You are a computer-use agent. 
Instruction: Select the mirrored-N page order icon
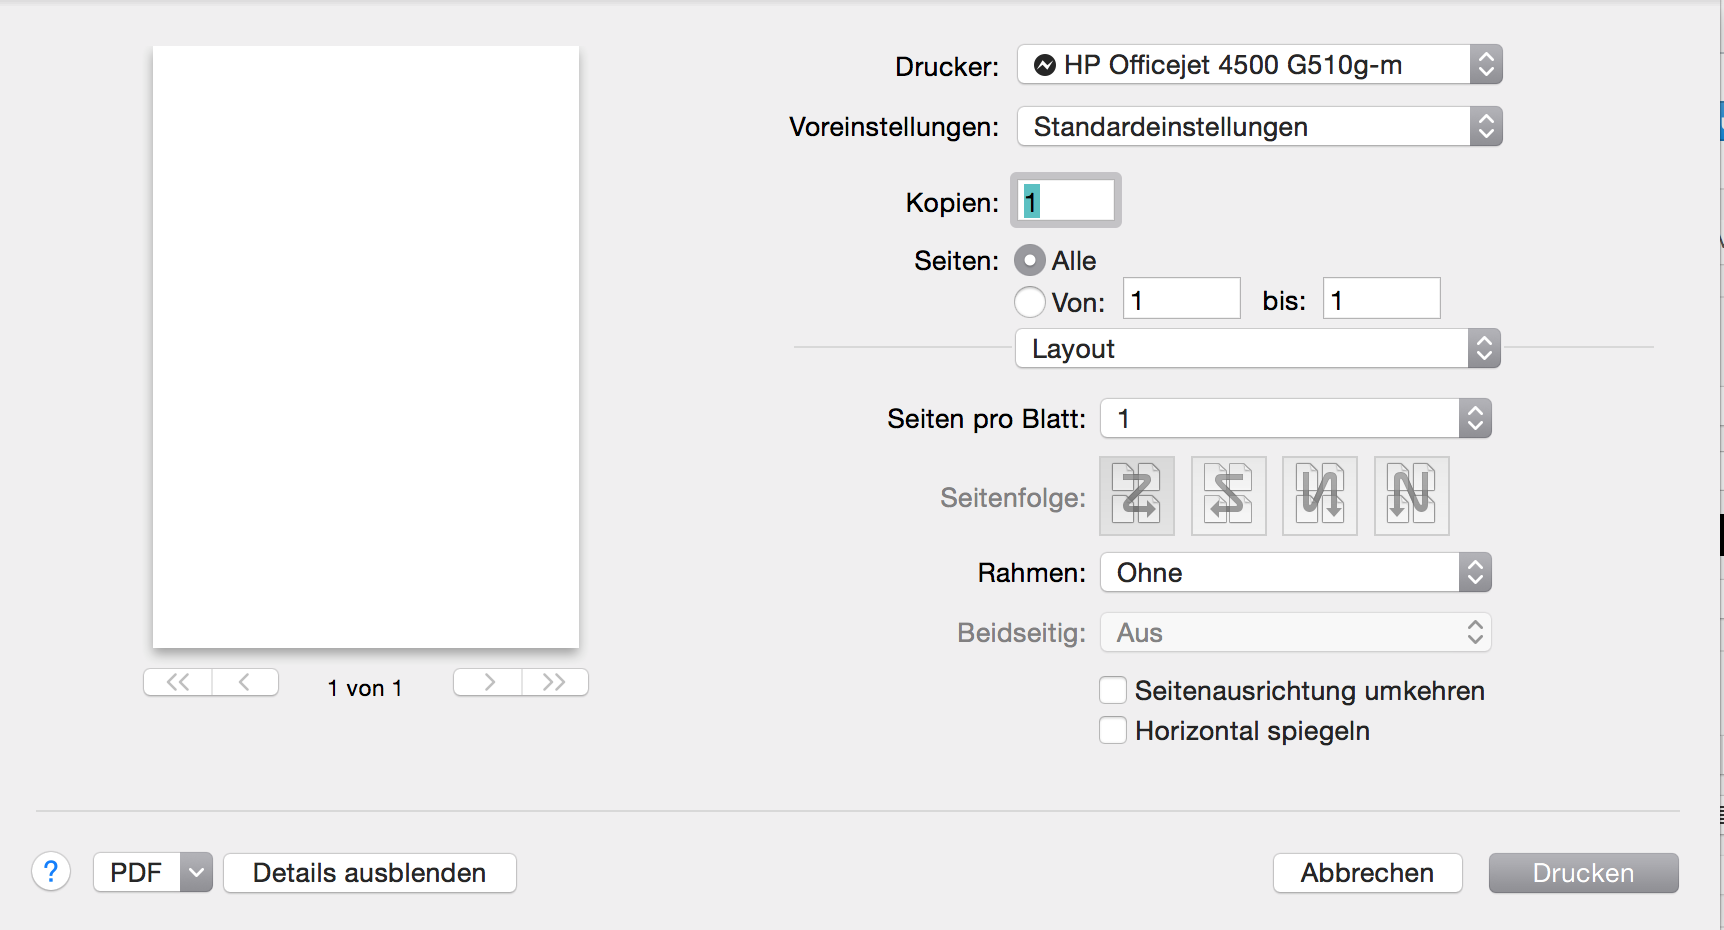coord(1319,496)
